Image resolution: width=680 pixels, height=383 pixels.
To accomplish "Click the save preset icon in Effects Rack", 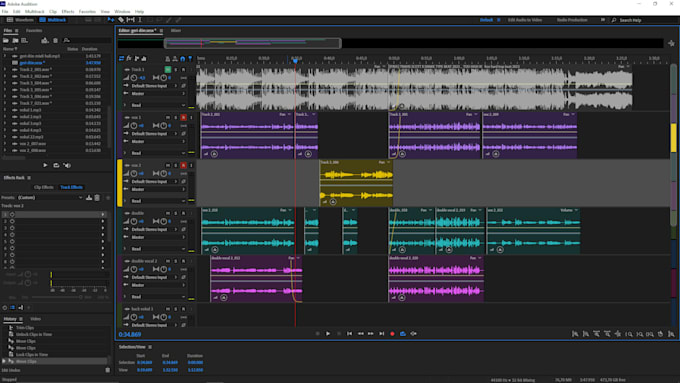I will click(89, 197).
